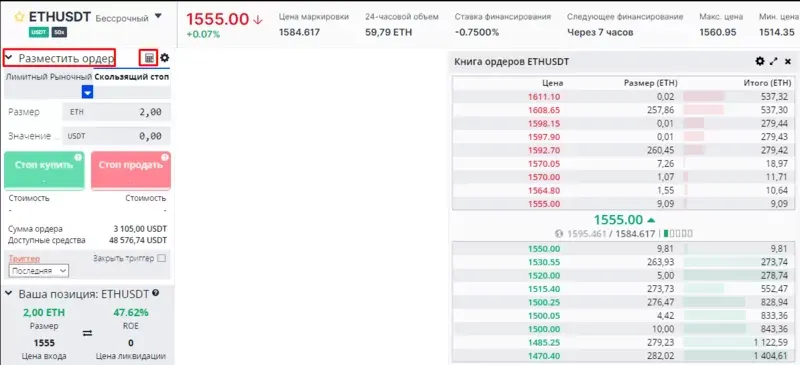The width and height of the screenshot is (800, 365).
Task: Click bid price 1470.40
Action: point(544,356)
